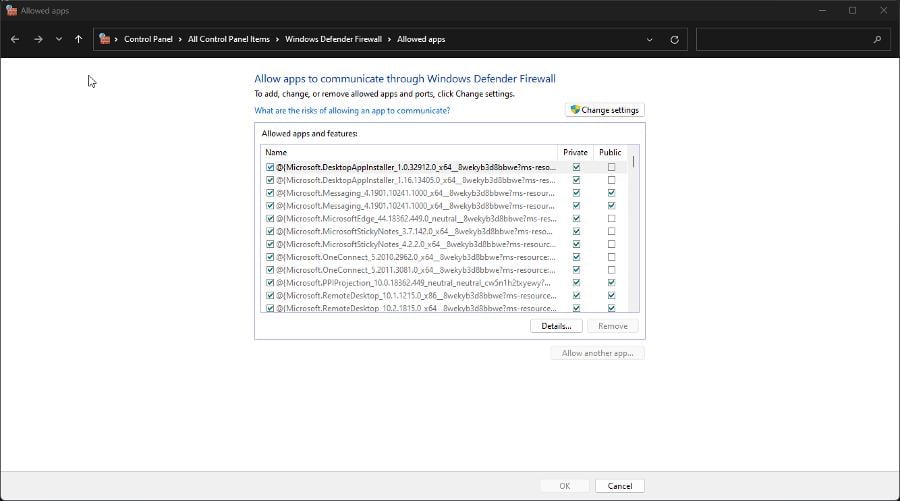Toggle MicrosoftEdge_44.18362.449.0 enable checkbox
The image size is (900, 501).
click(270, 218)
